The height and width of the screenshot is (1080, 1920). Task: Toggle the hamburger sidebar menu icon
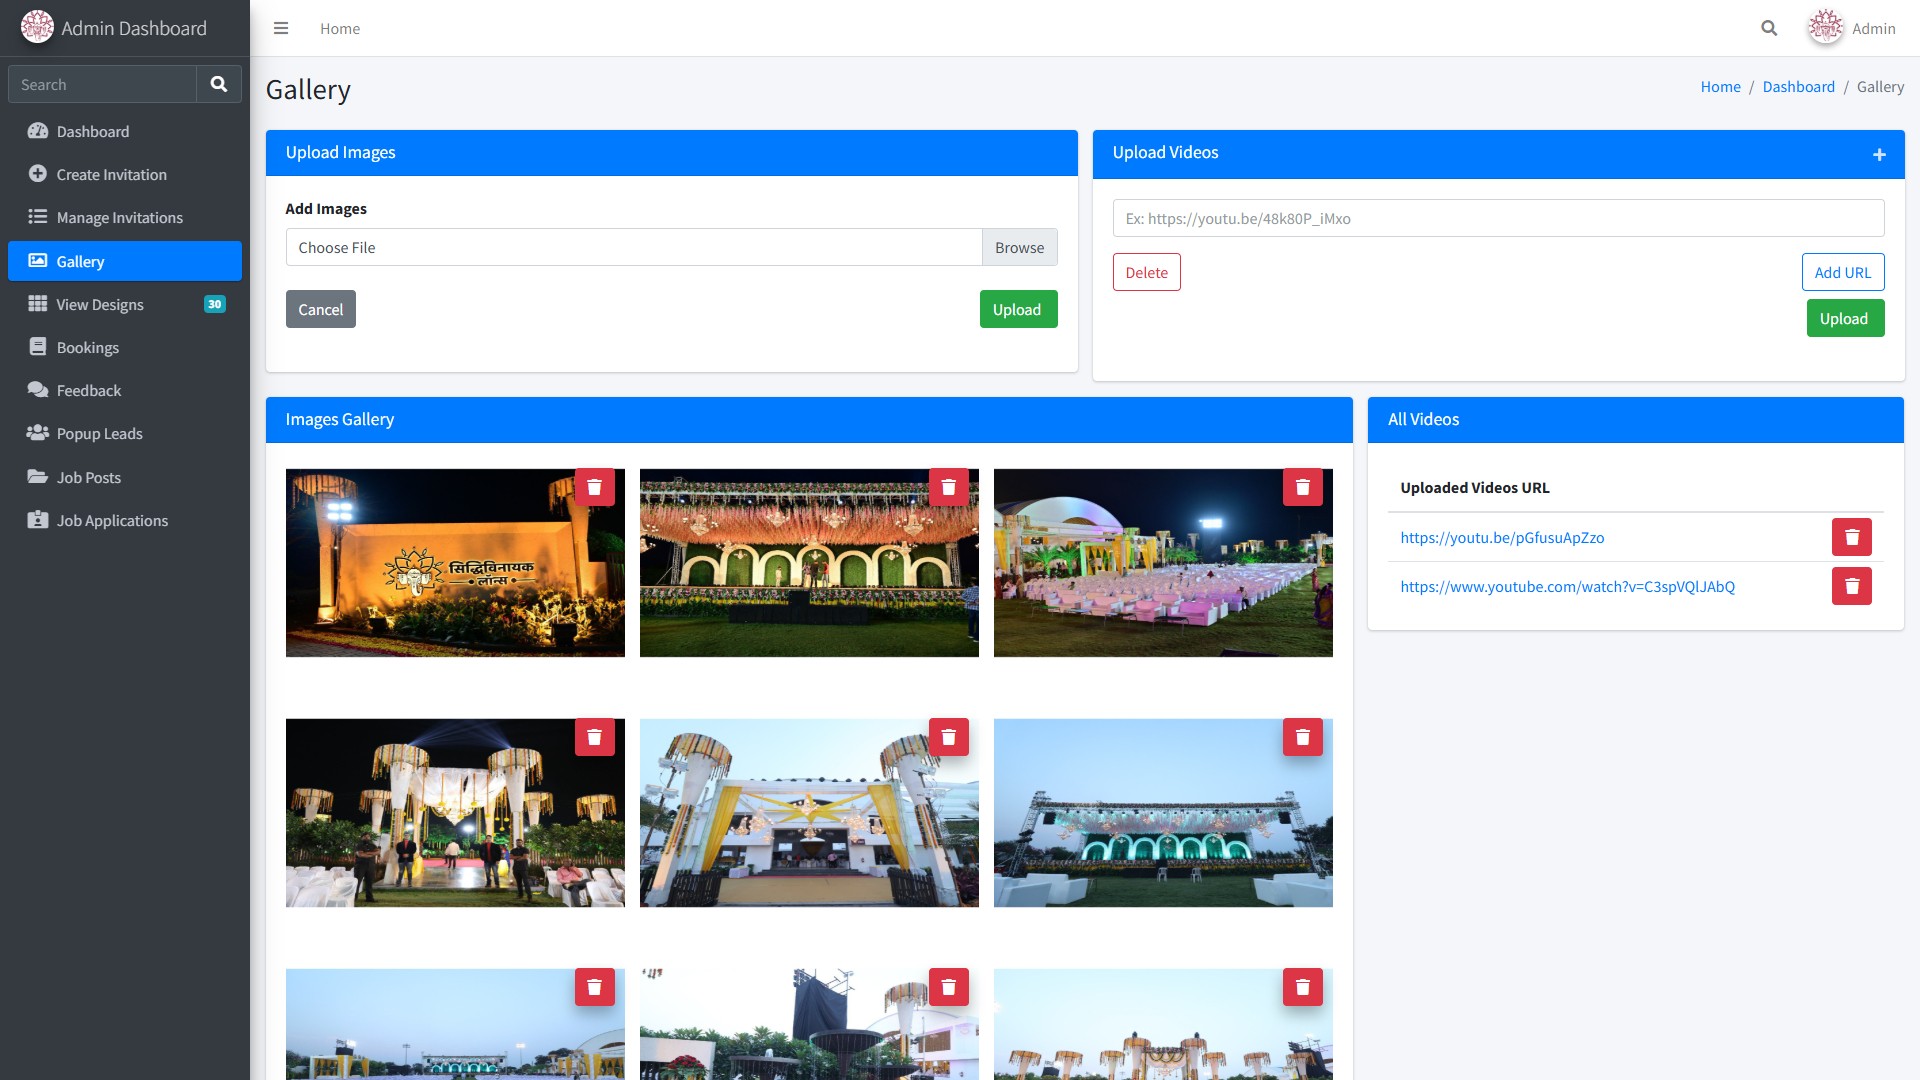[281, 28]
